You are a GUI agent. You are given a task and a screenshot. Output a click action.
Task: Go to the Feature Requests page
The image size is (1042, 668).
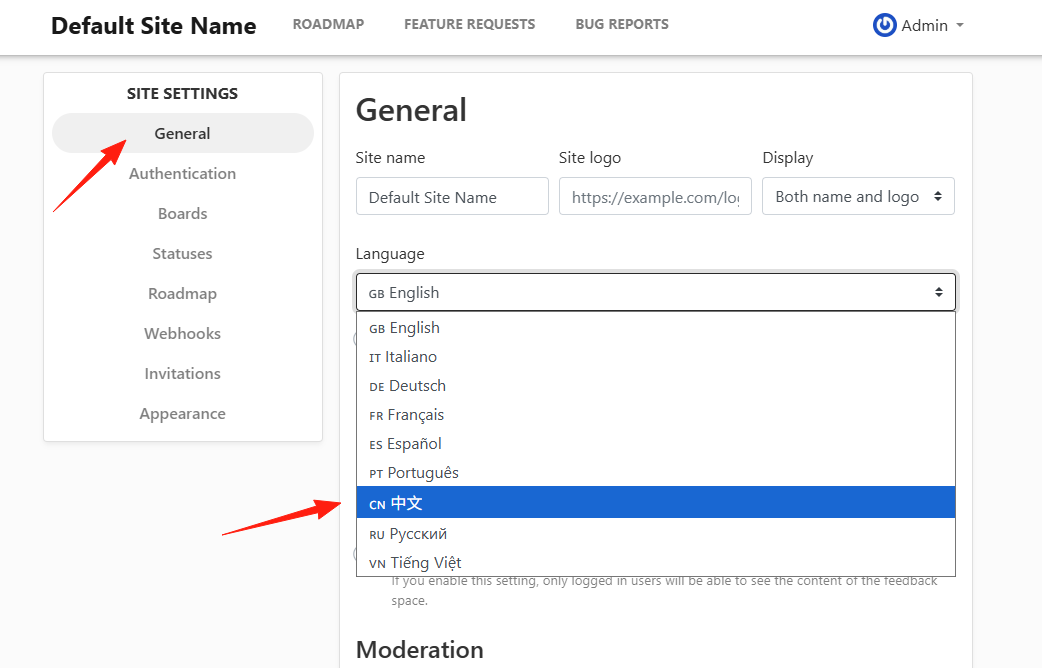469,25
